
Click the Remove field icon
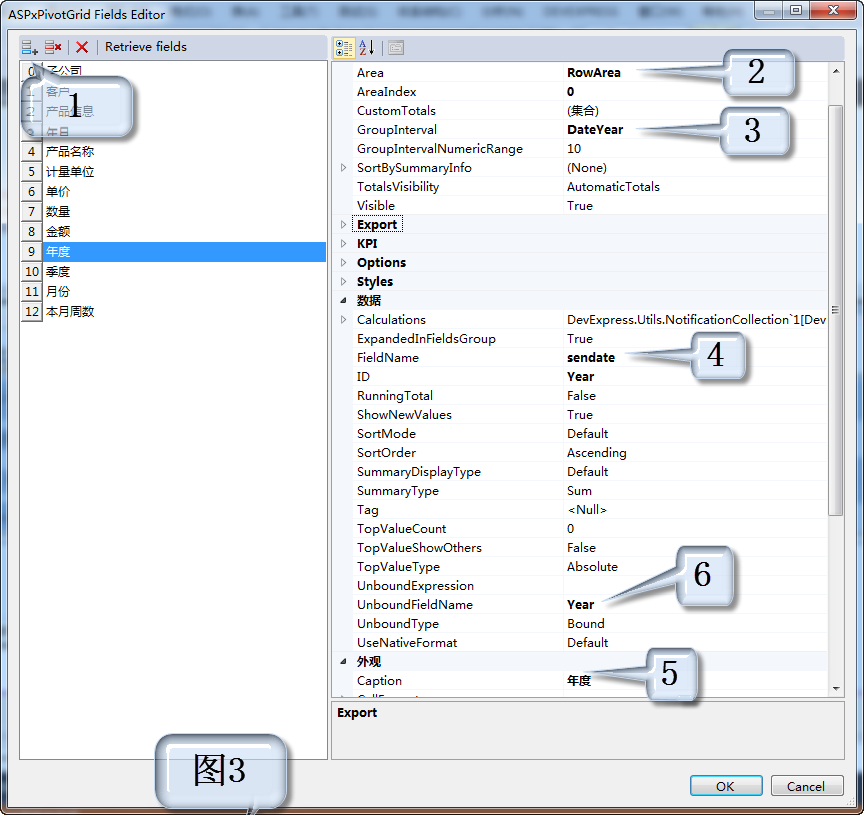pyautogui.click(x=53, y=47)
